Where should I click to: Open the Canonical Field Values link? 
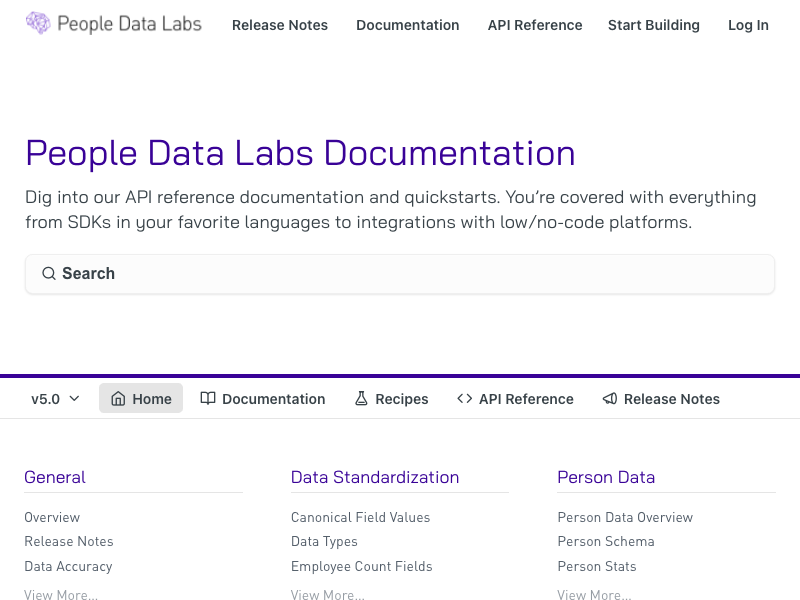(360, 517)
